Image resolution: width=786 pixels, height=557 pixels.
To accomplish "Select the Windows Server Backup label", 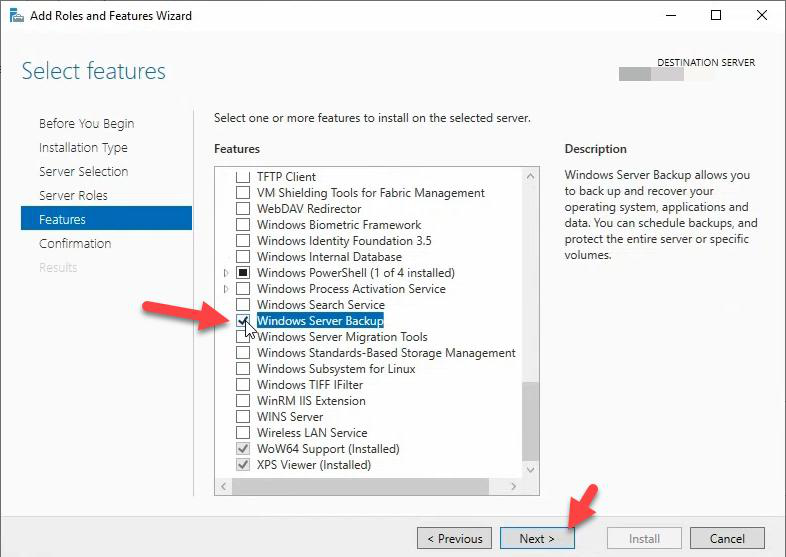I will coord(320,321).
